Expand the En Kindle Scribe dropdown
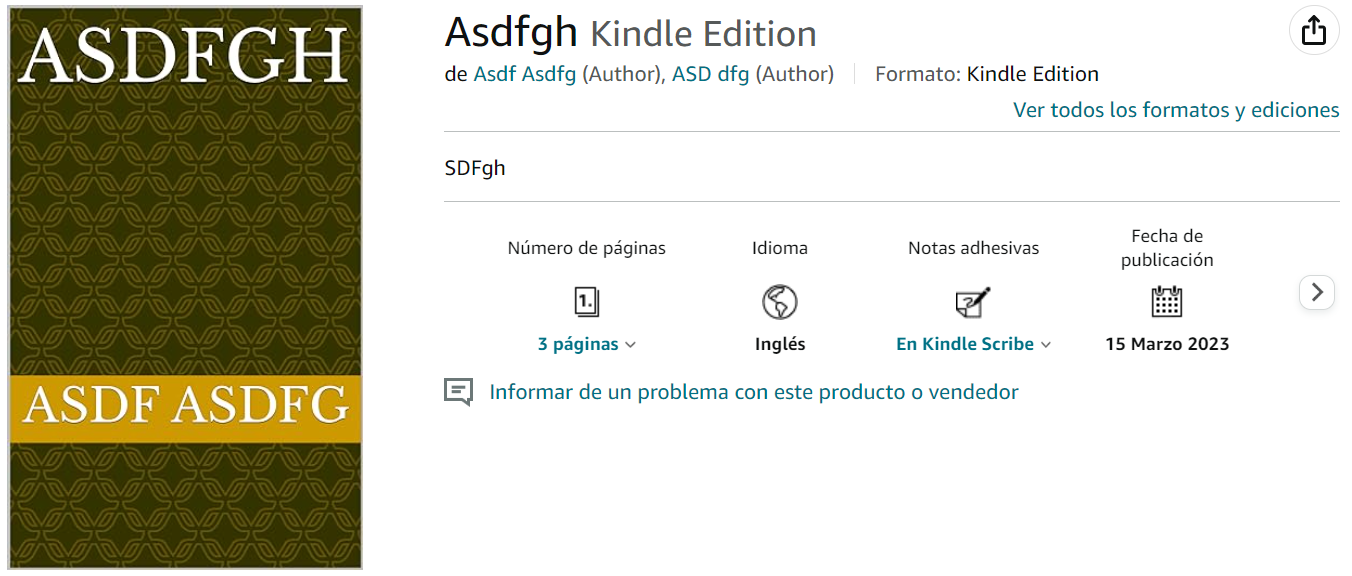 [x=973, y=344]
